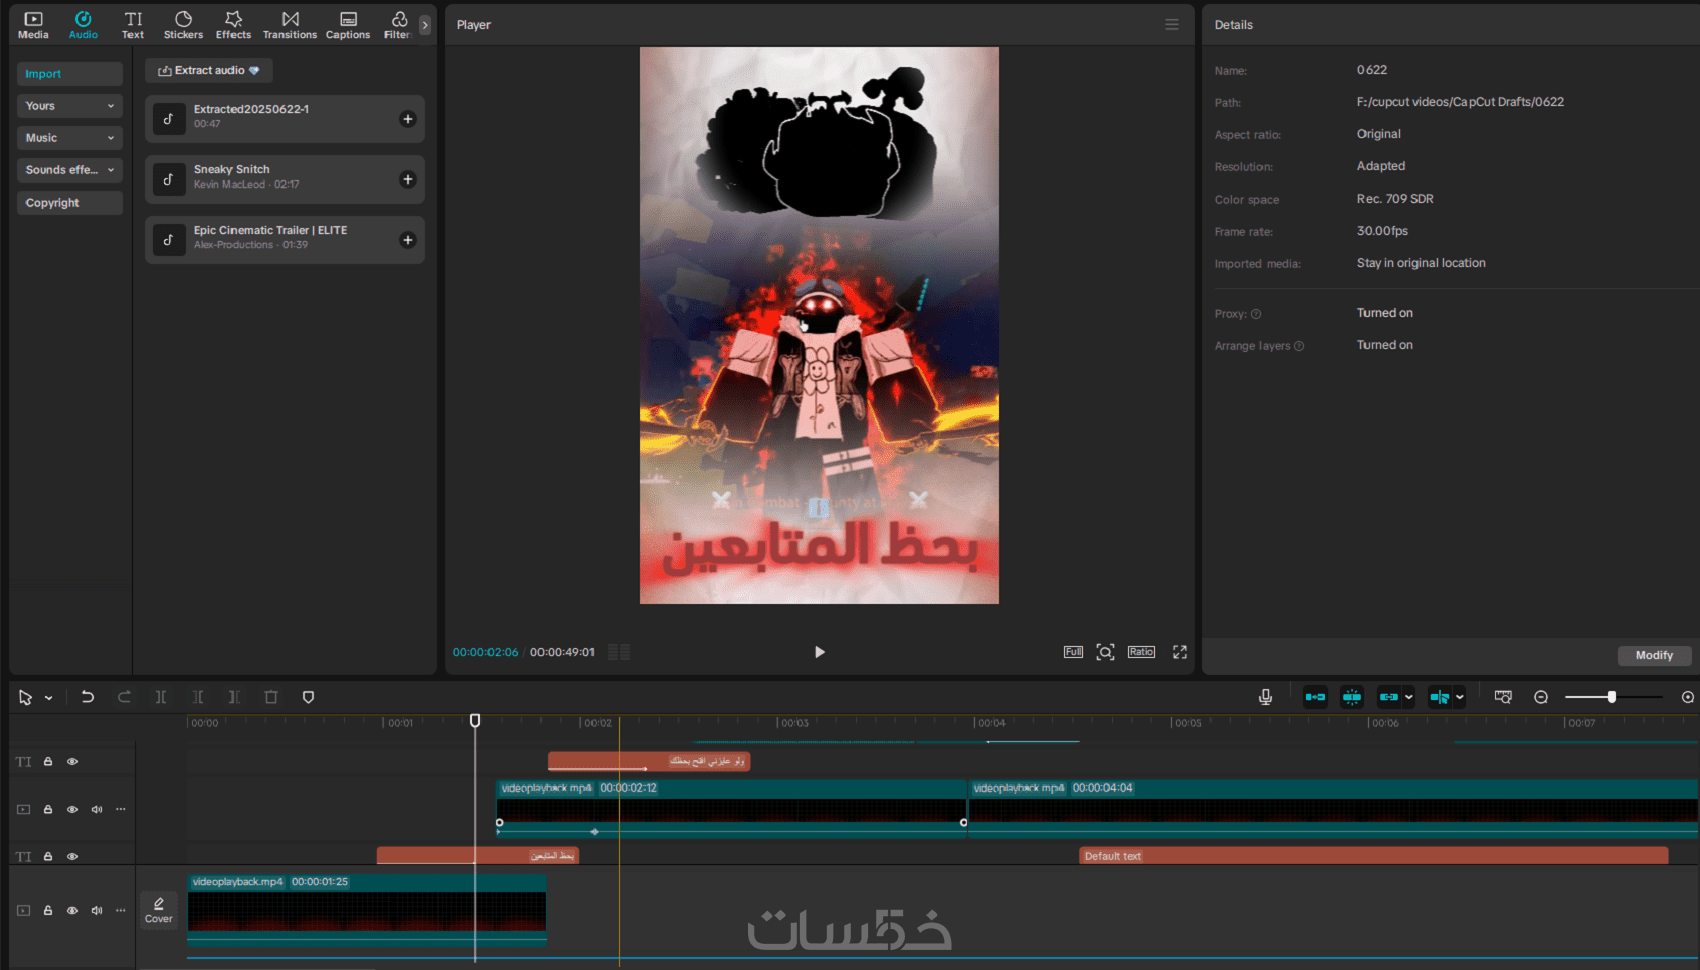Choose the Select pointer tool
1700x970 pixels.
pos(25,698)
